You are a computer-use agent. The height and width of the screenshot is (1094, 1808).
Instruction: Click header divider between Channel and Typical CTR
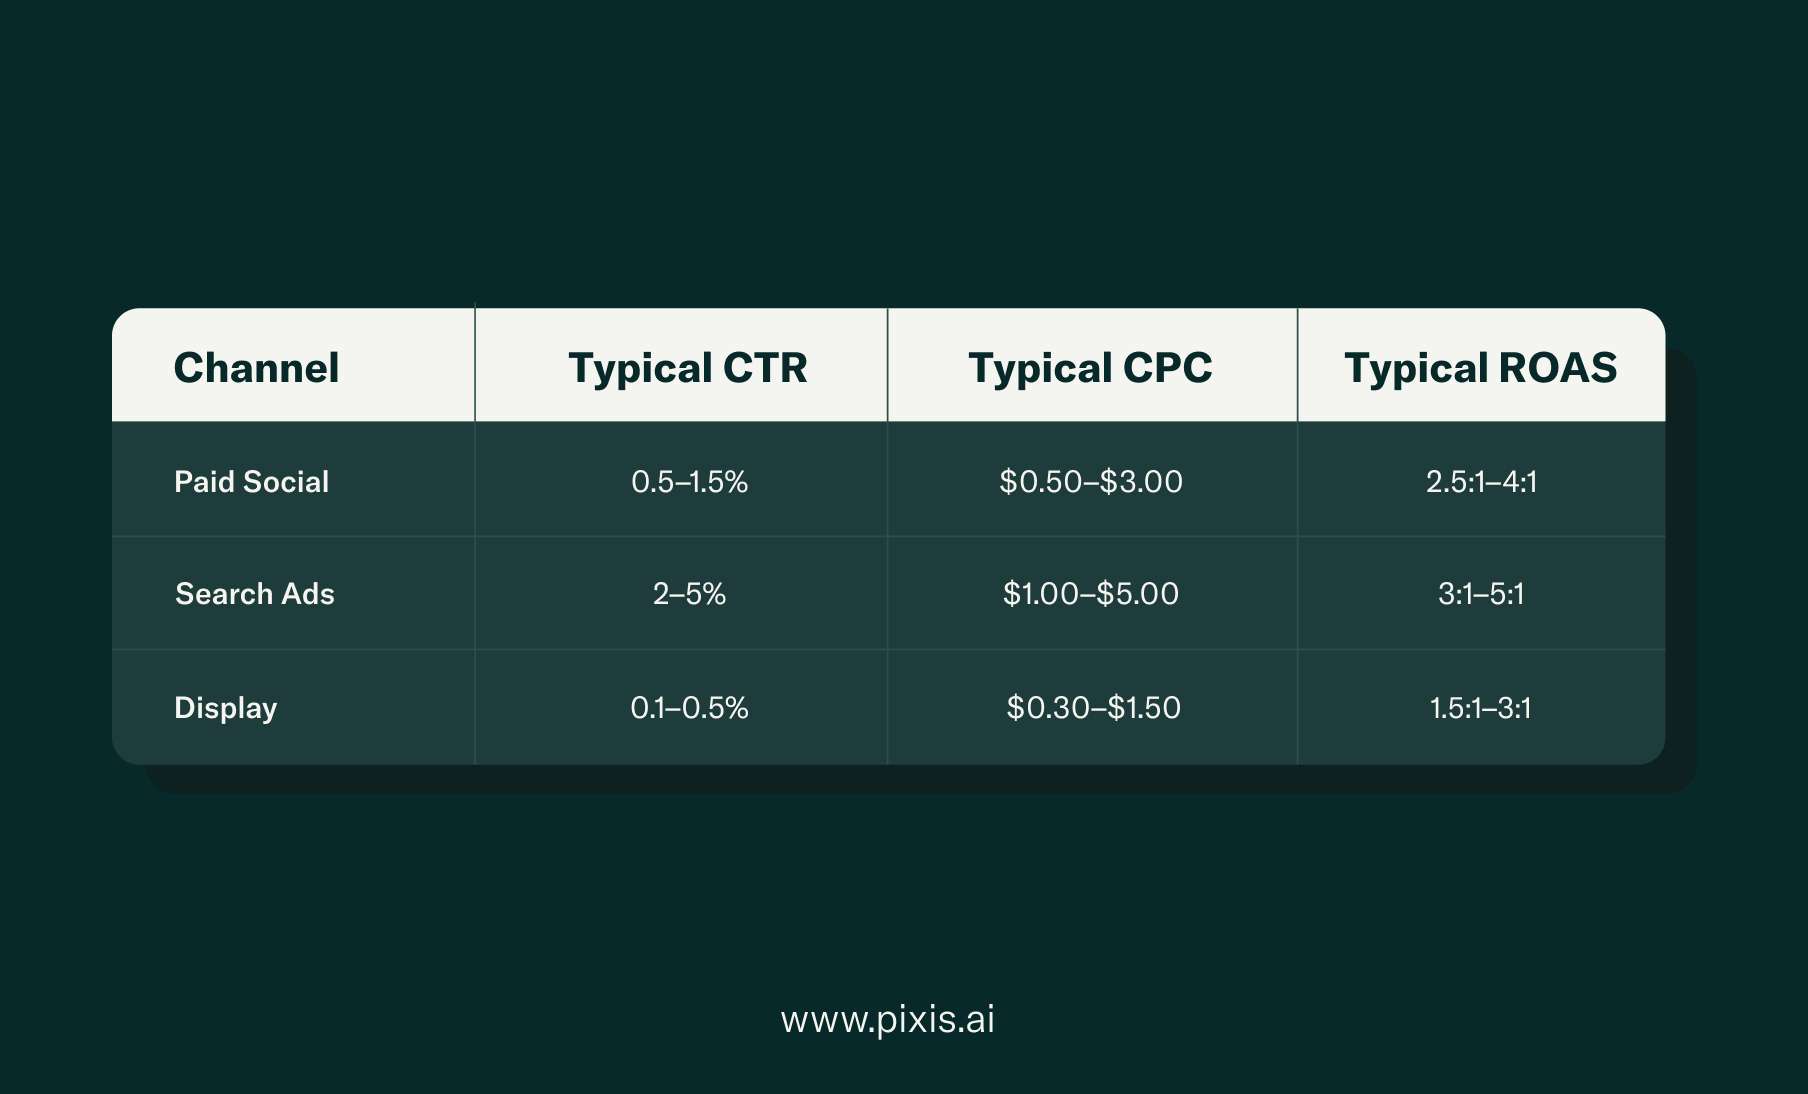click(x=475, y=366)
